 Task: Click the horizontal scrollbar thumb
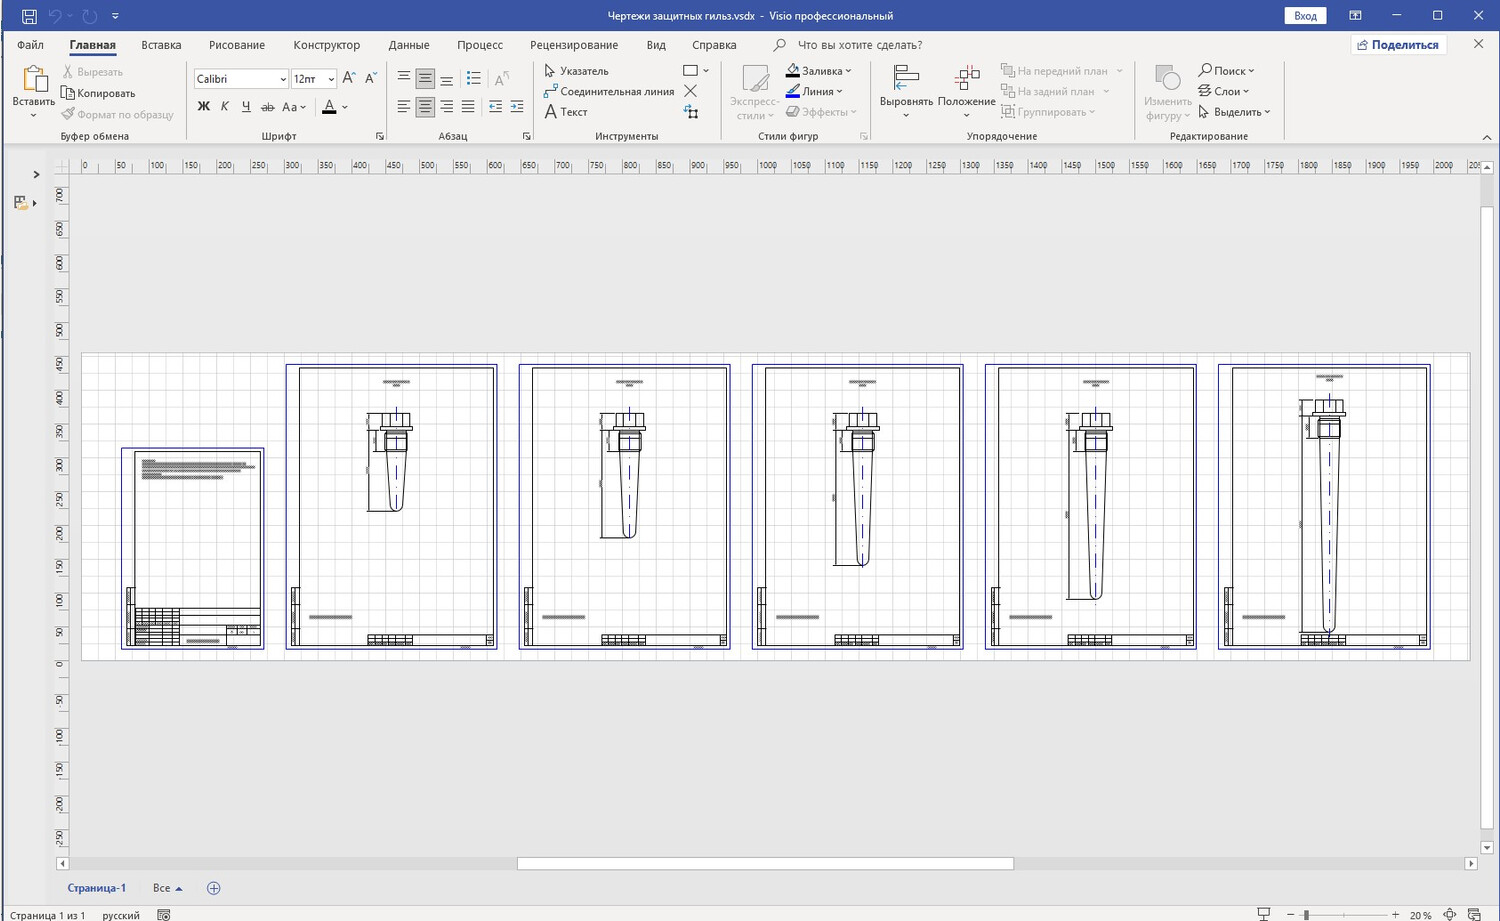765,863
